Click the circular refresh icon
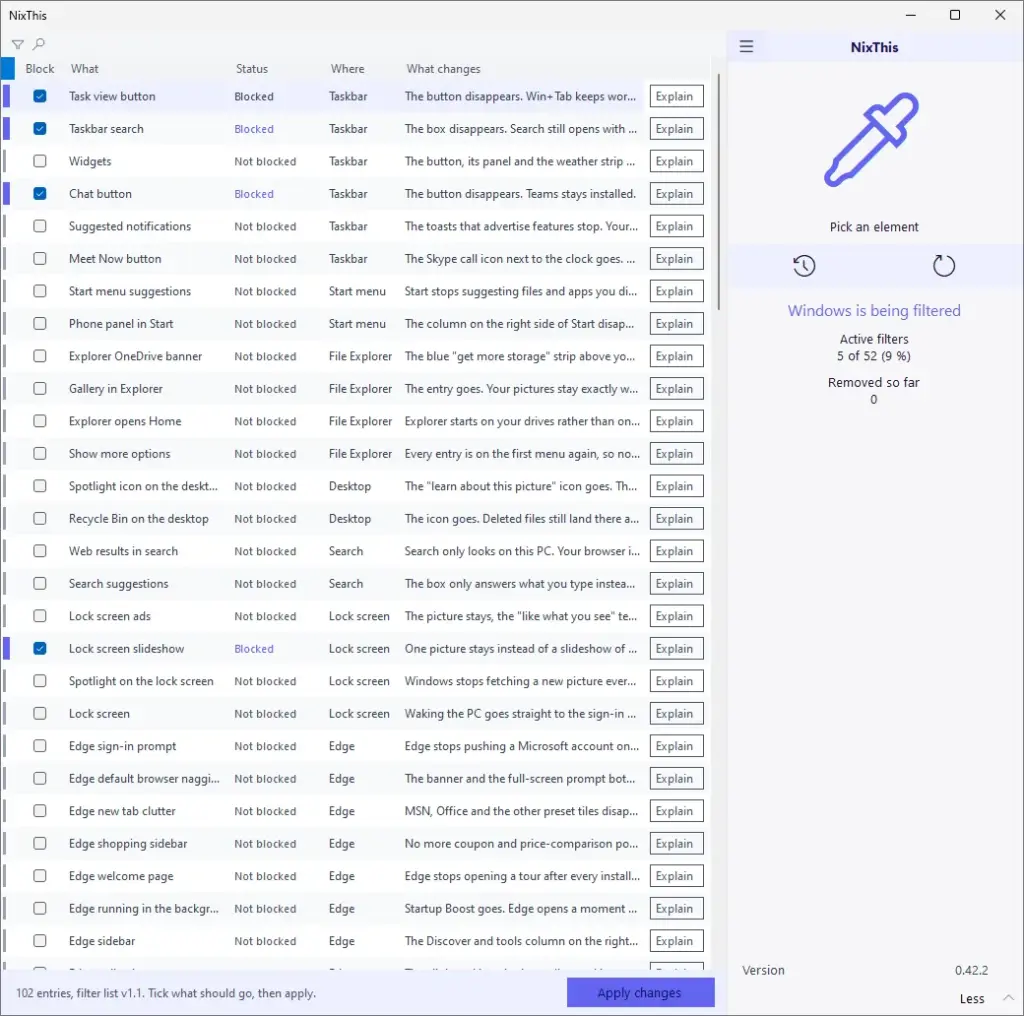 tap(943, 266)
